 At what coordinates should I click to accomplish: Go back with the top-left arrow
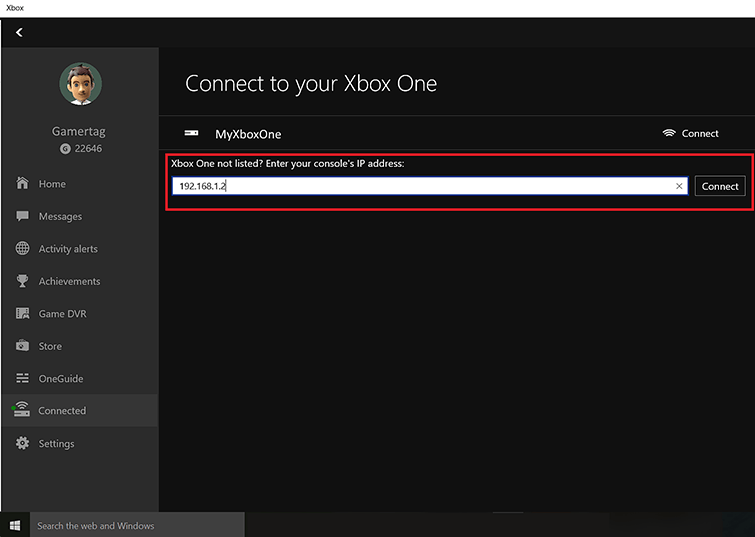click(19, 32)
